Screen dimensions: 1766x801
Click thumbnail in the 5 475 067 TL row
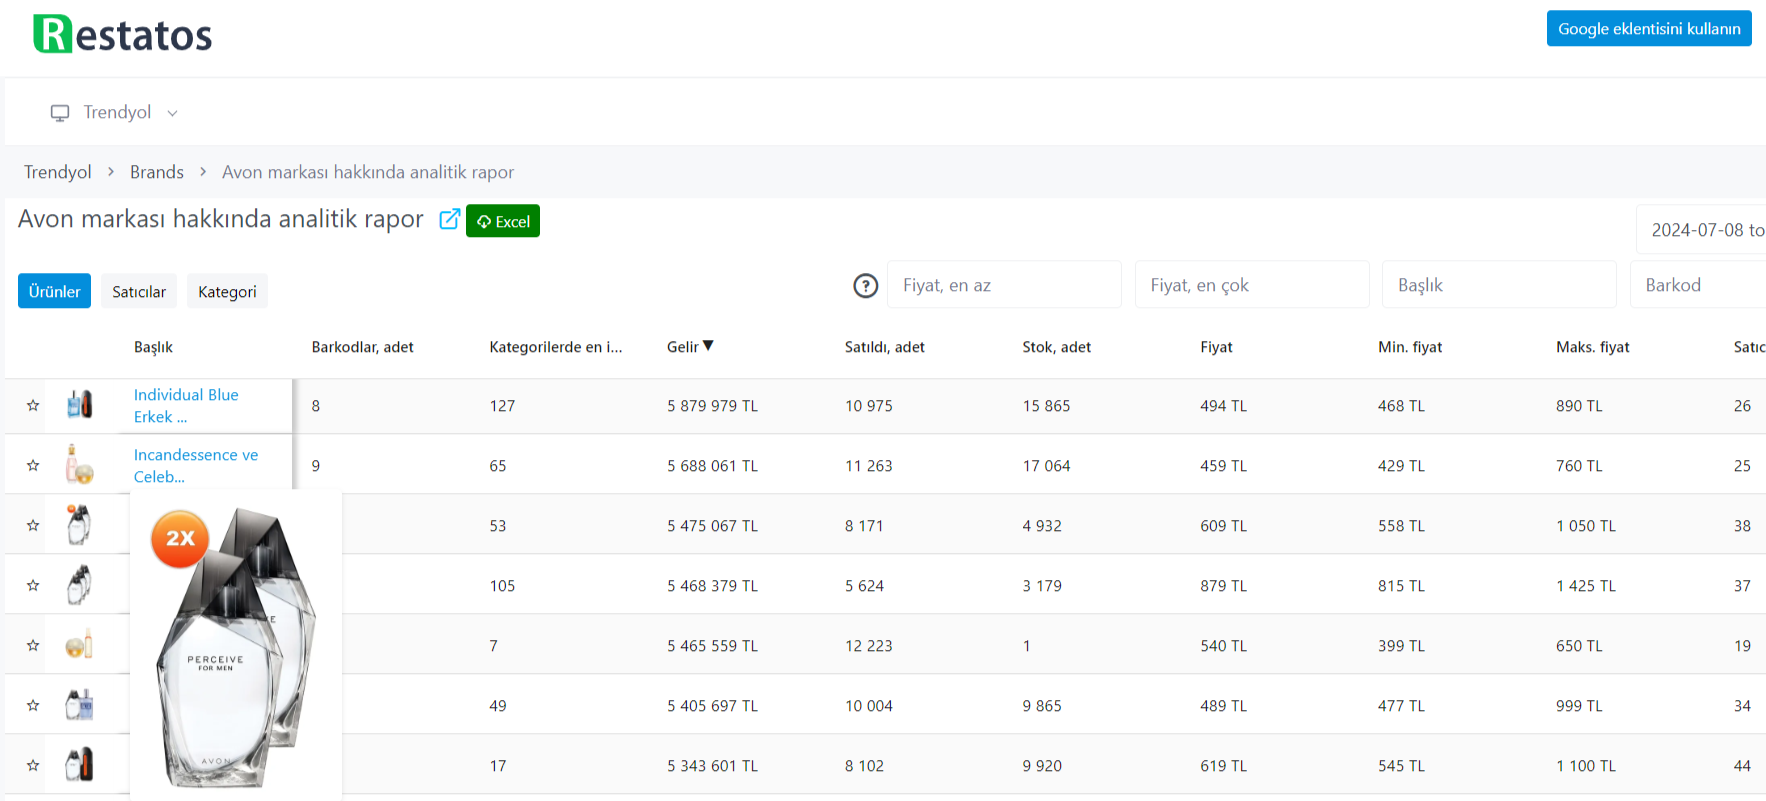pos(79,525)
